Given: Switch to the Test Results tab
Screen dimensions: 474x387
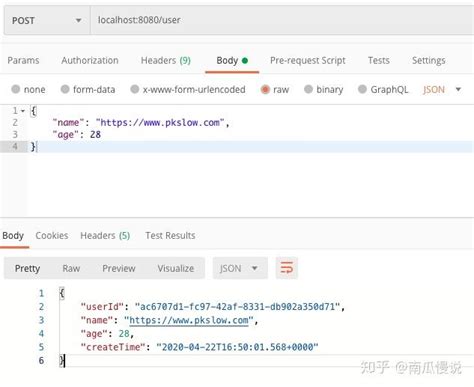Looking at the screenshot, I should coord(170,235).
